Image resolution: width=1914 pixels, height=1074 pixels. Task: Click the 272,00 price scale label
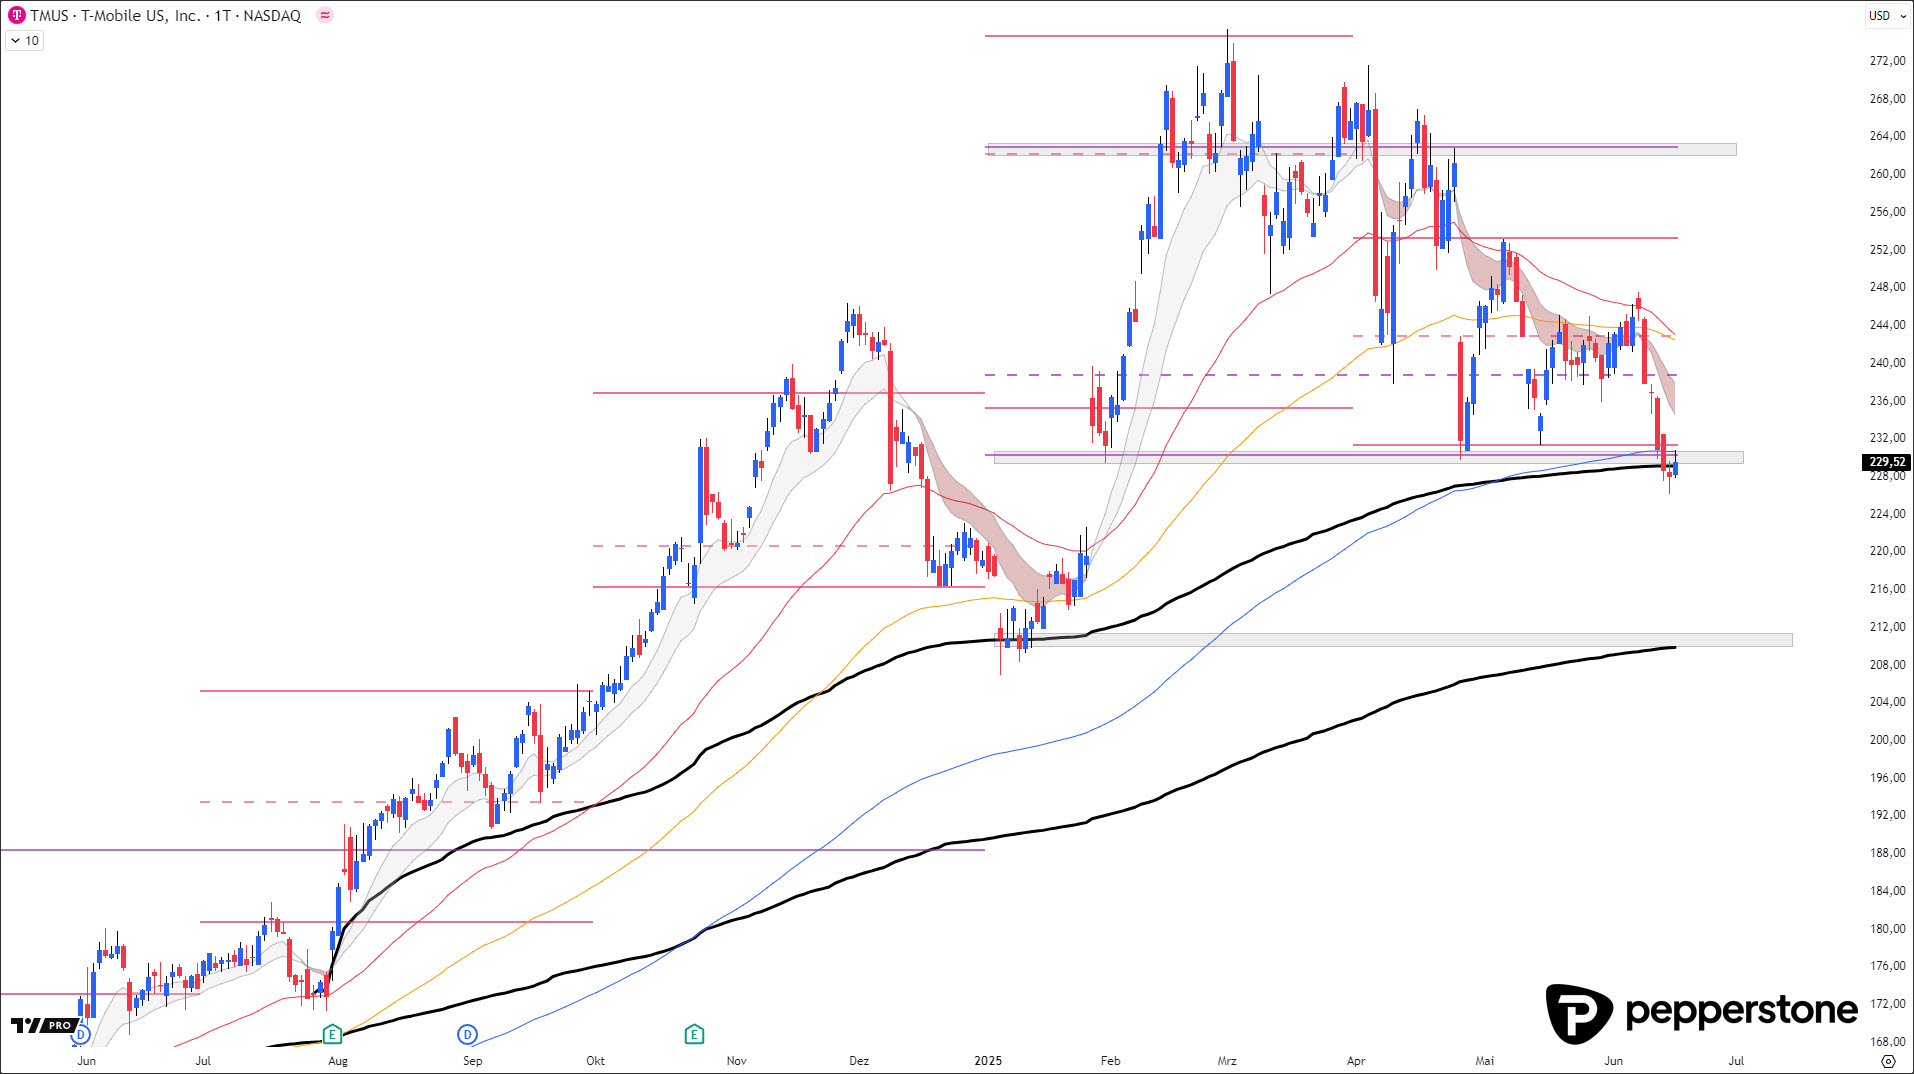coord(1887,61)
